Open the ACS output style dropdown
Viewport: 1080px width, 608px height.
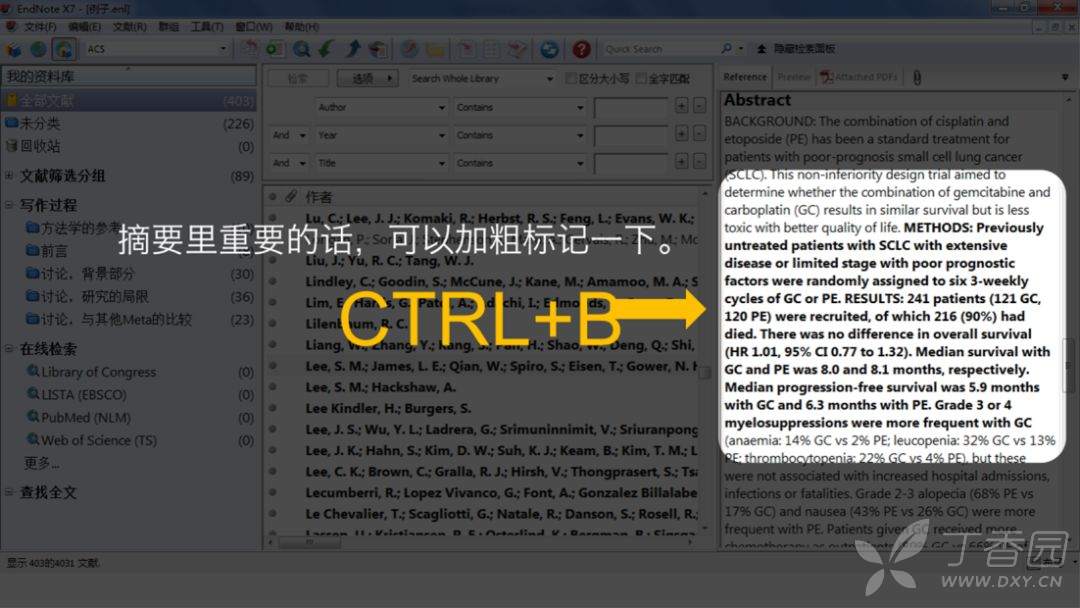tap(157, 49)
